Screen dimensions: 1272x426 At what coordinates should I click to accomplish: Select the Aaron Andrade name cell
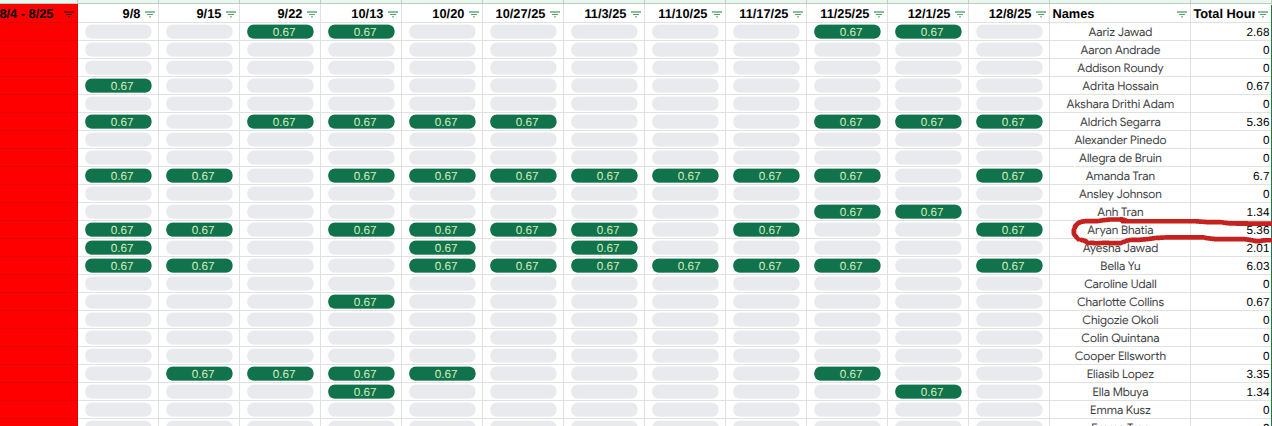point(1120,50)
